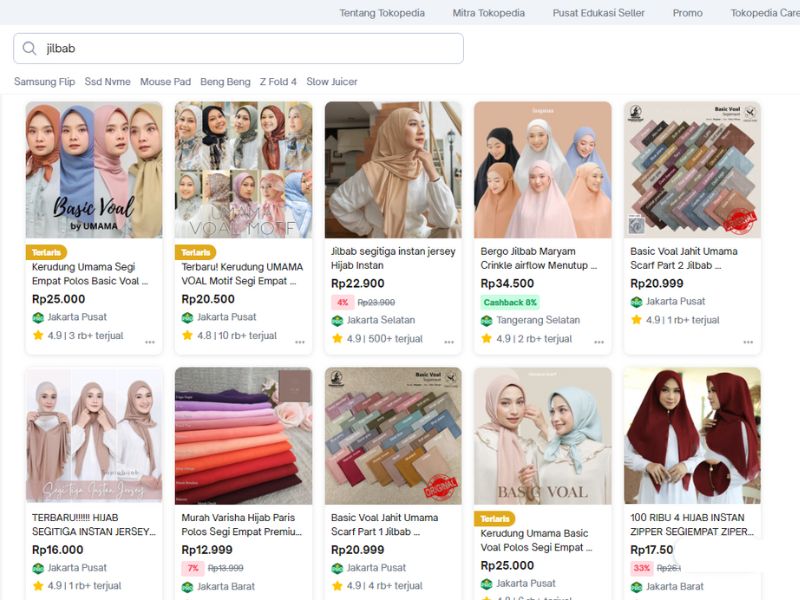The image size is (800, 600).
Task: Visit Pusat Edukasi Seller
Action: point(597,13)
